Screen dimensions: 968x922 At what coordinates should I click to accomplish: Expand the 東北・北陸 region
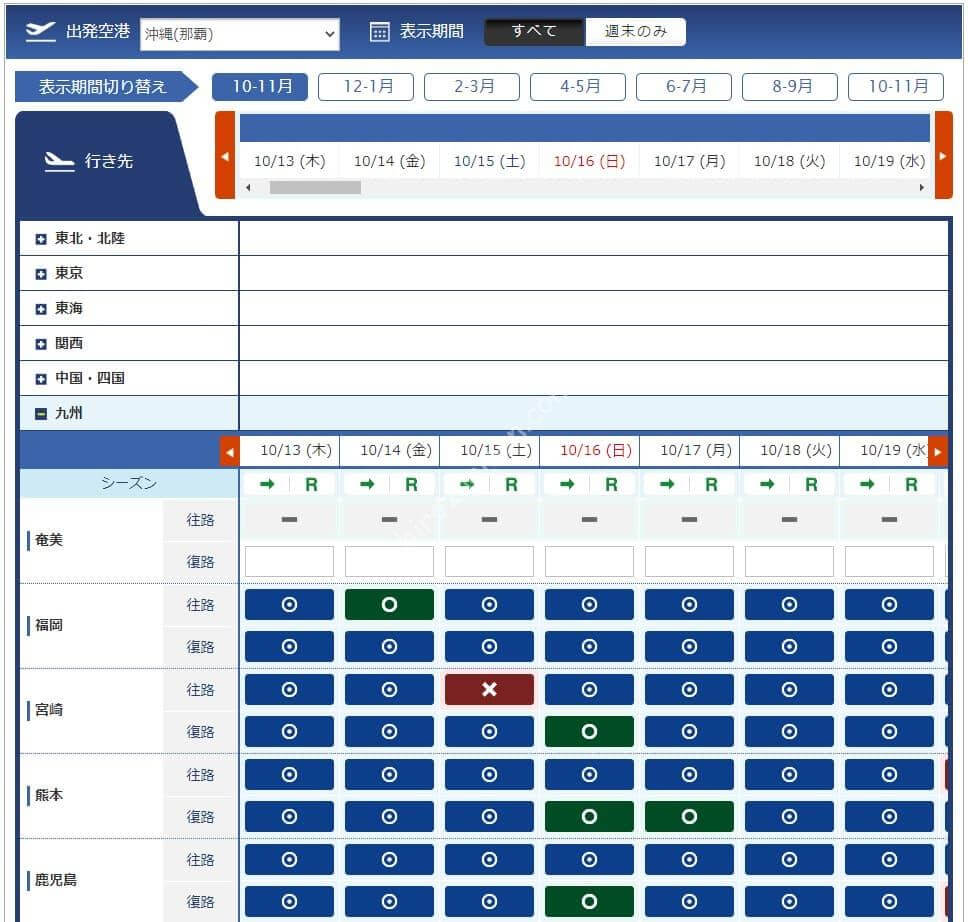click(x=41, y=239)
